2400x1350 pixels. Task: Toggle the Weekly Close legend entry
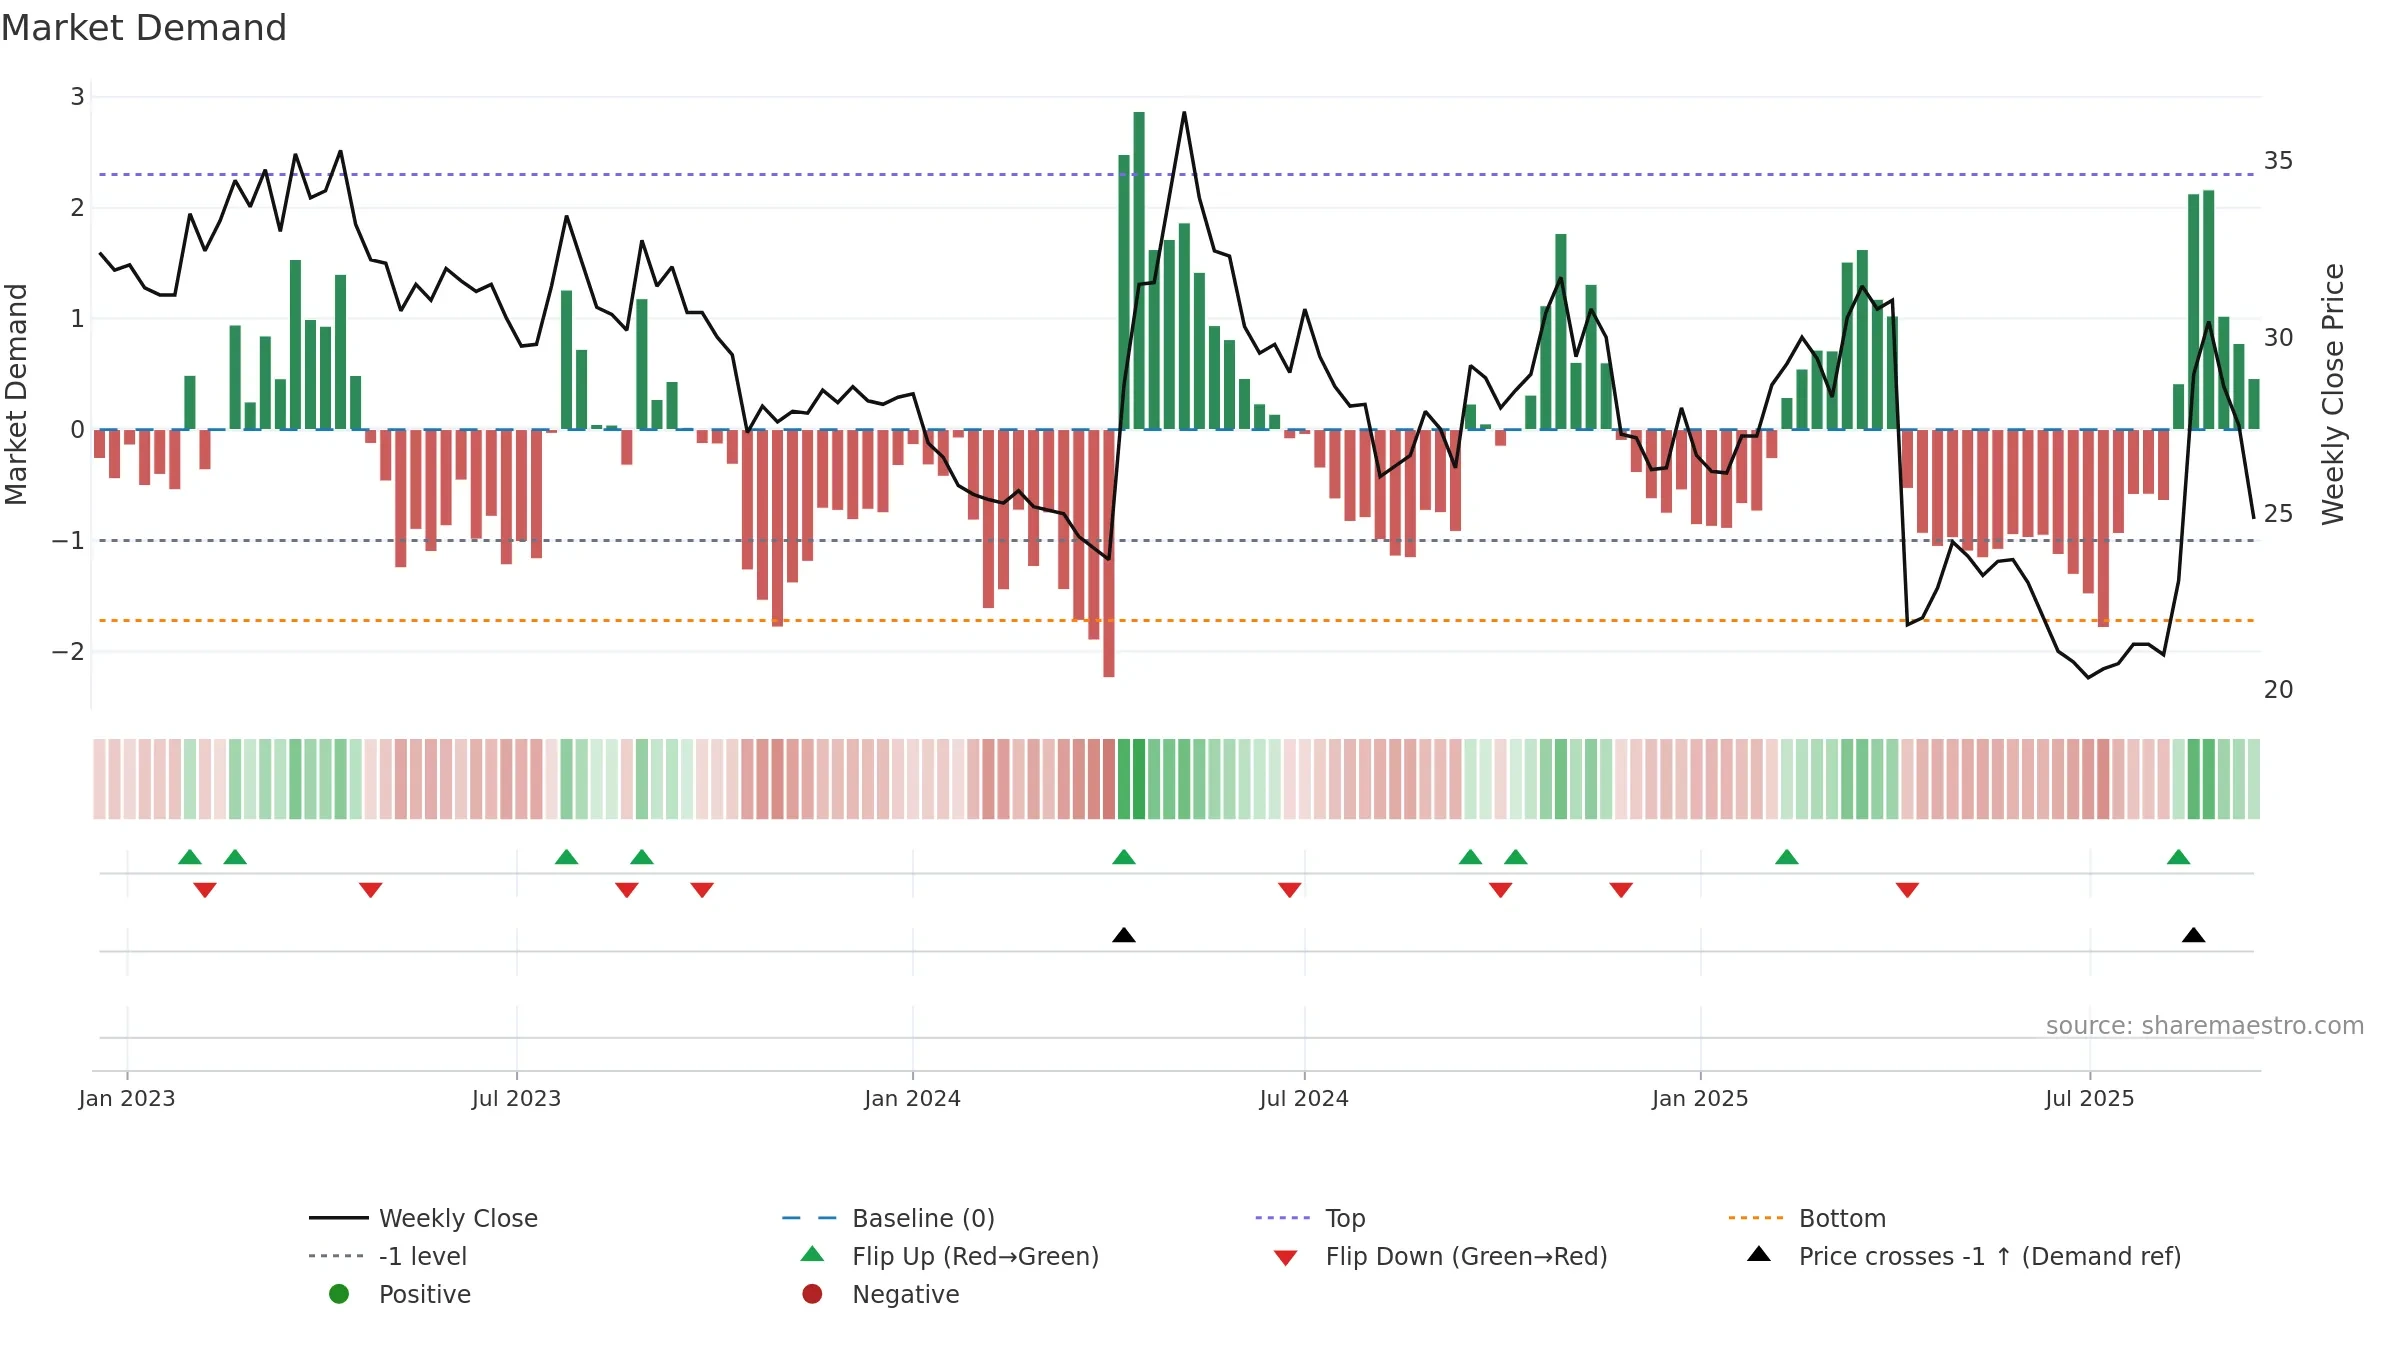[424, 1218]
